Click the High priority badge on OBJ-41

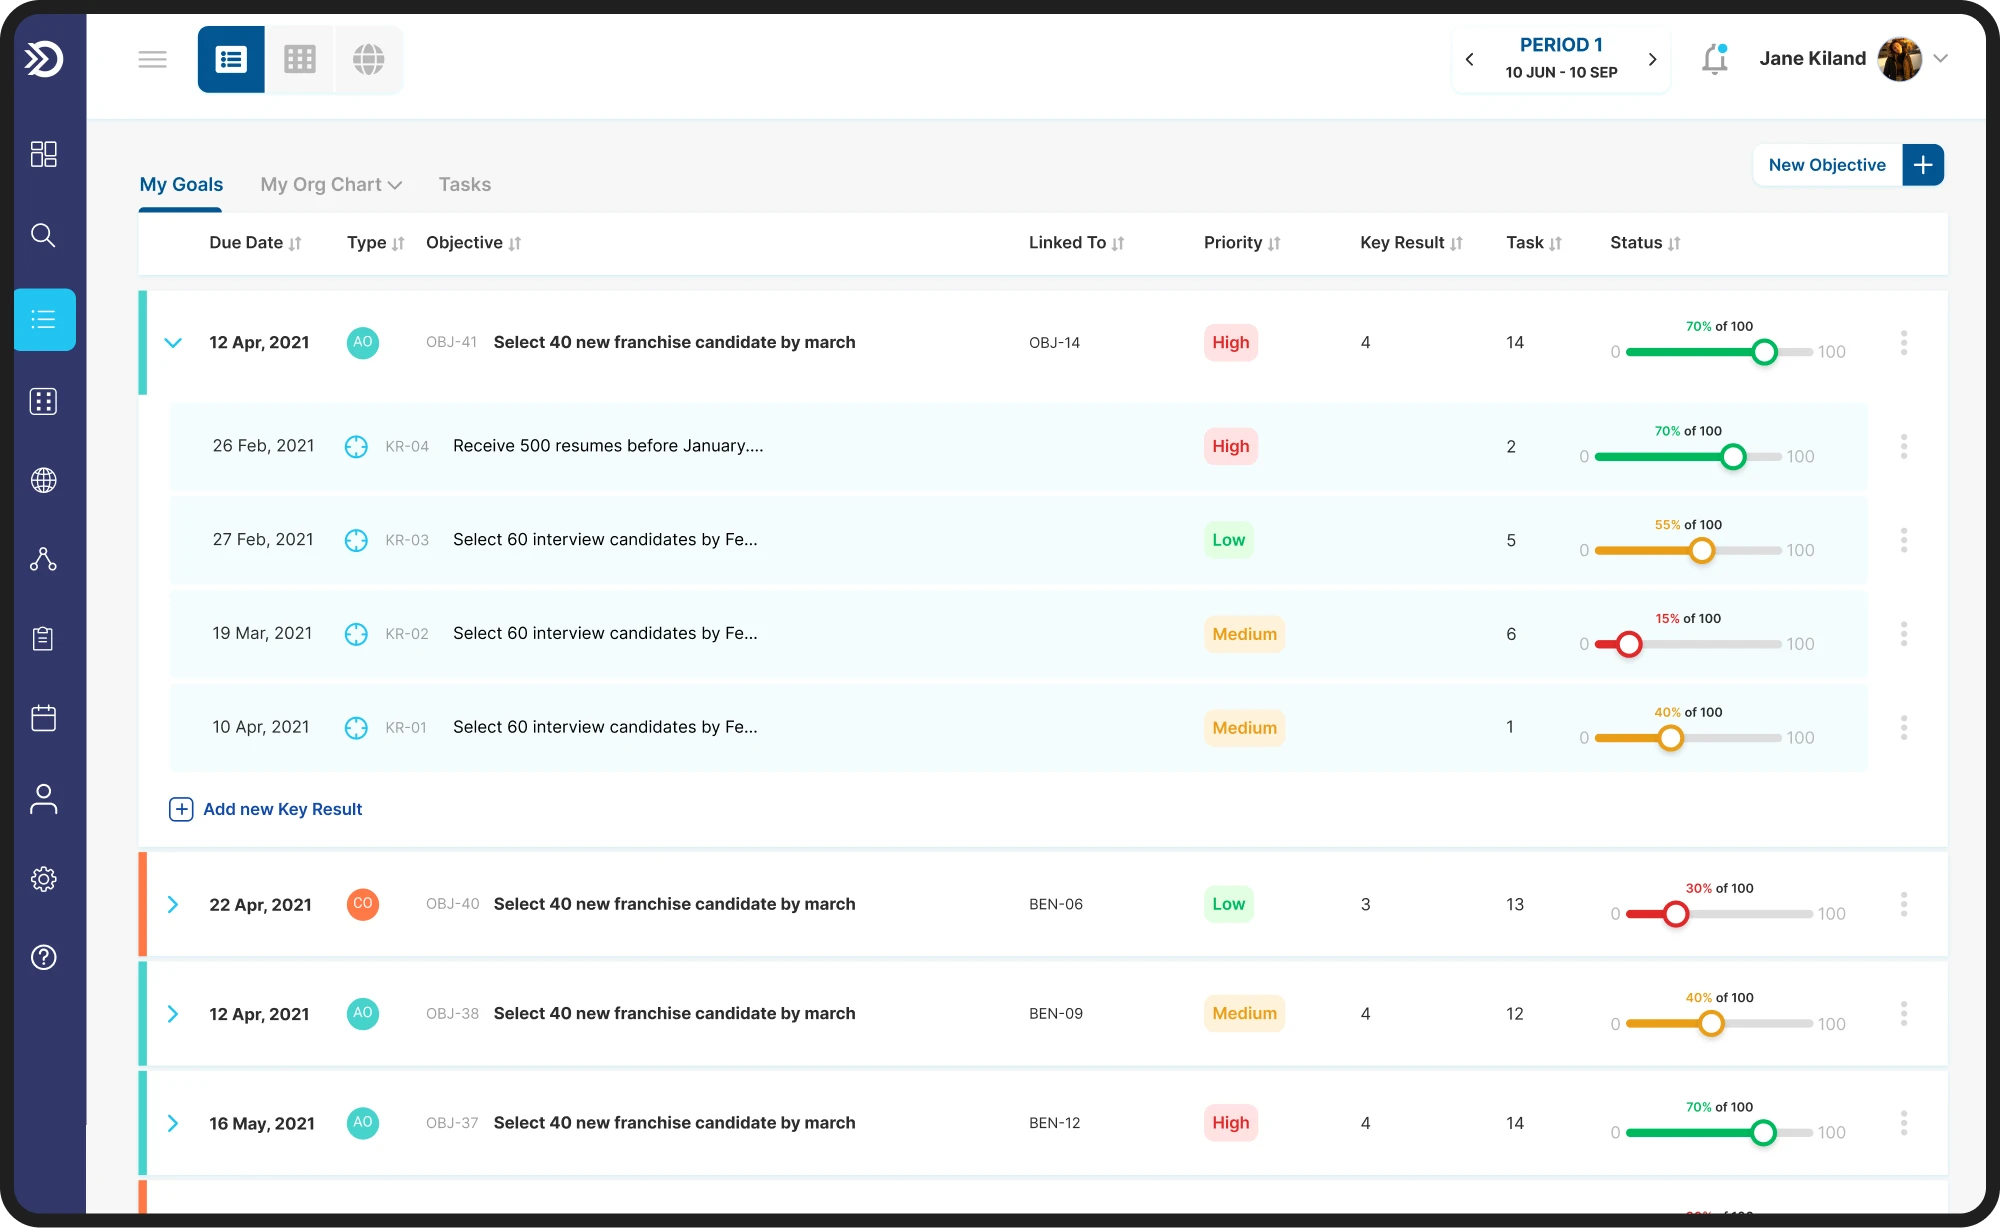coord(1230,343)
